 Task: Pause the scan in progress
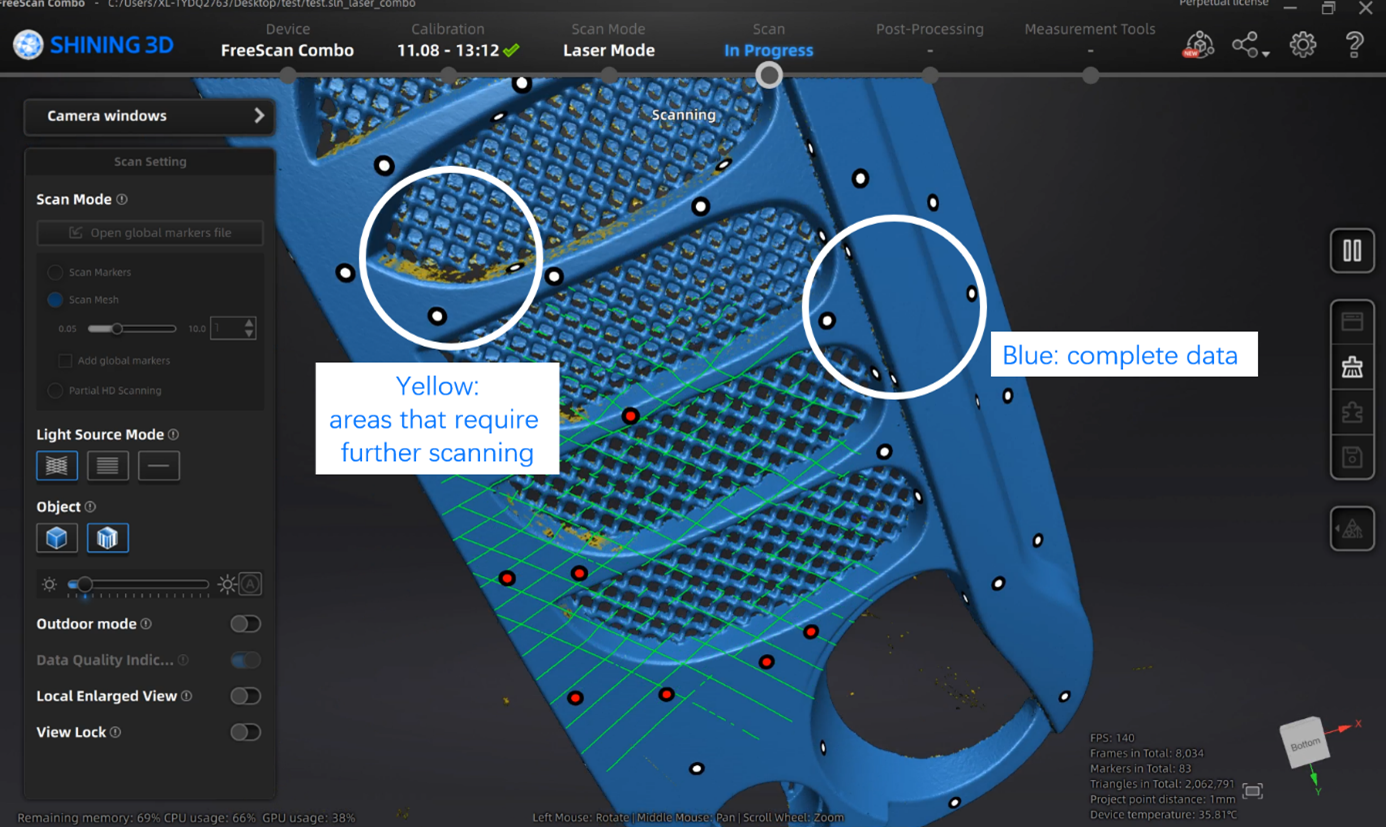coord(1352,250)
